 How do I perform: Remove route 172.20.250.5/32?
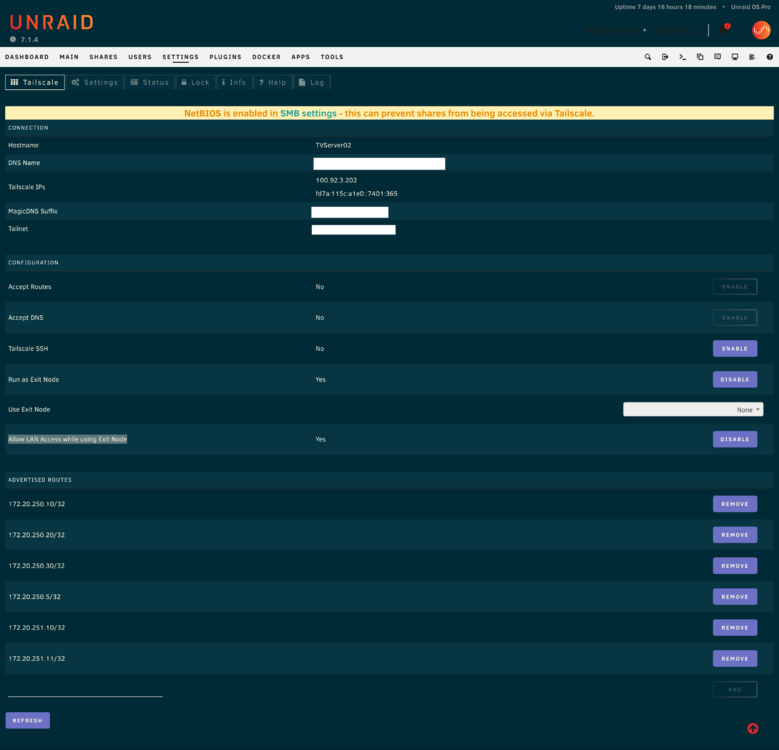pyautogui.click(x=735, y=597)
